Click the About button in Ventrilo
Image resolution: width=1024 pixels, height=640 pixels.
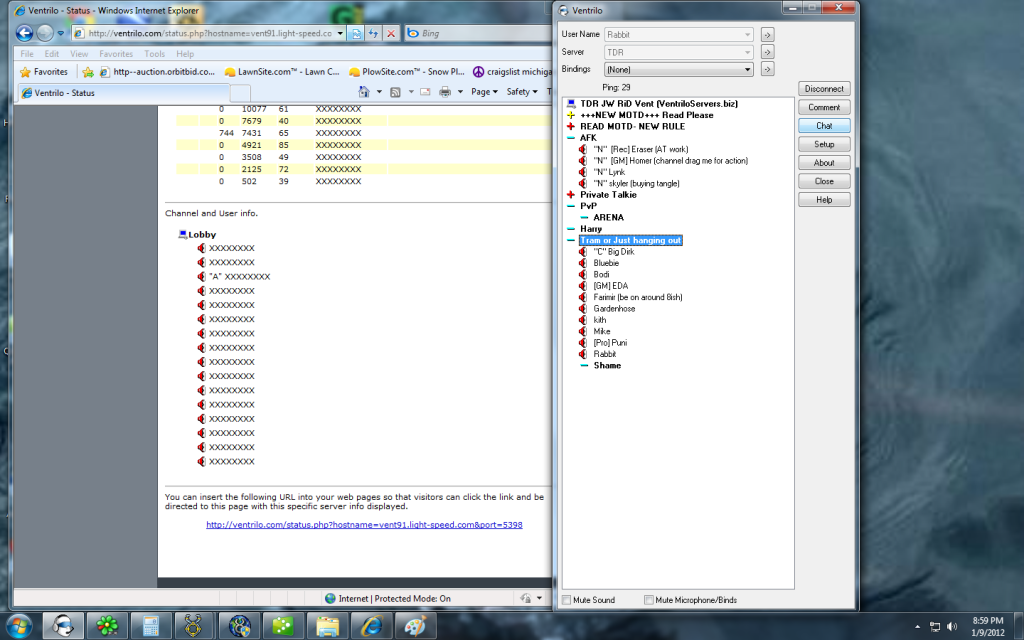tap(824, 163)
